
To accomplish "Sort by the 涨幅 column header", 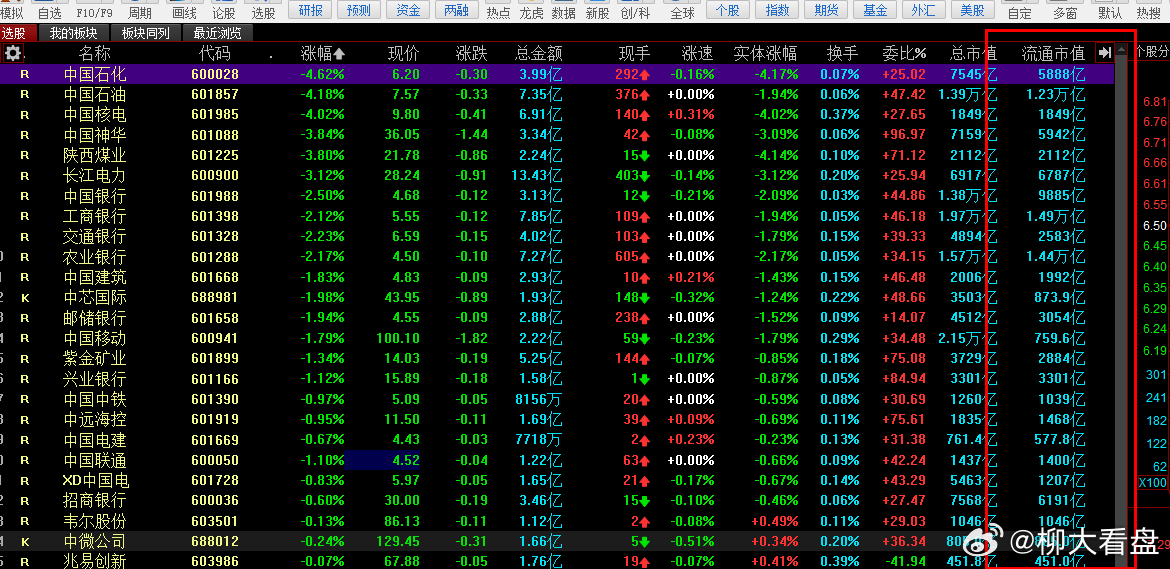I will [322, 53].
